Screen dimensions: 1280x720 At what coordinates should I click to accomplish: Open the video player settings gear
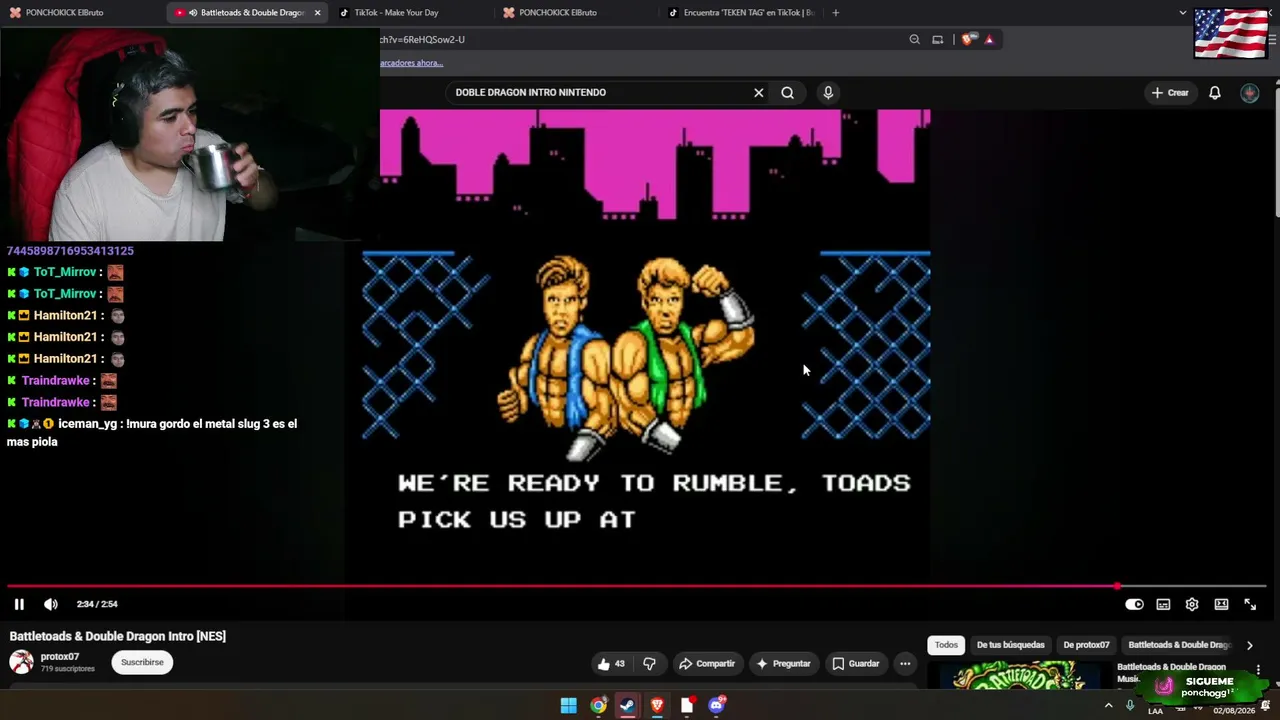point(1192,604)
